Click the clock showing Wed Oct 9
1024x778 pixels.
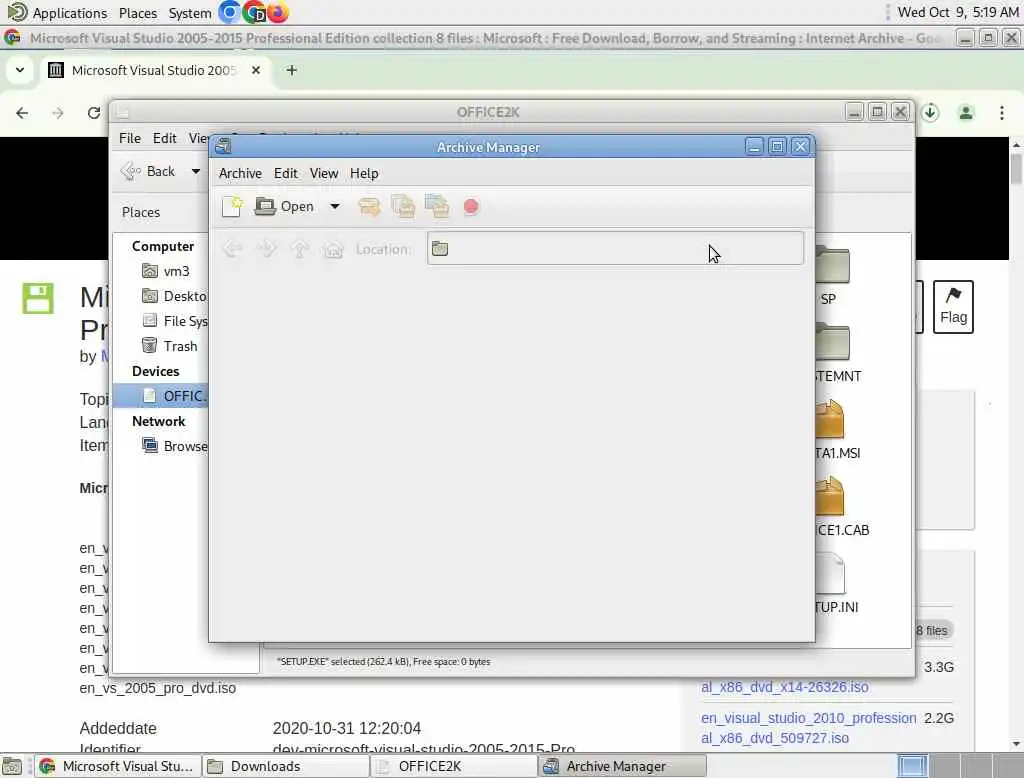coord(957,12)
